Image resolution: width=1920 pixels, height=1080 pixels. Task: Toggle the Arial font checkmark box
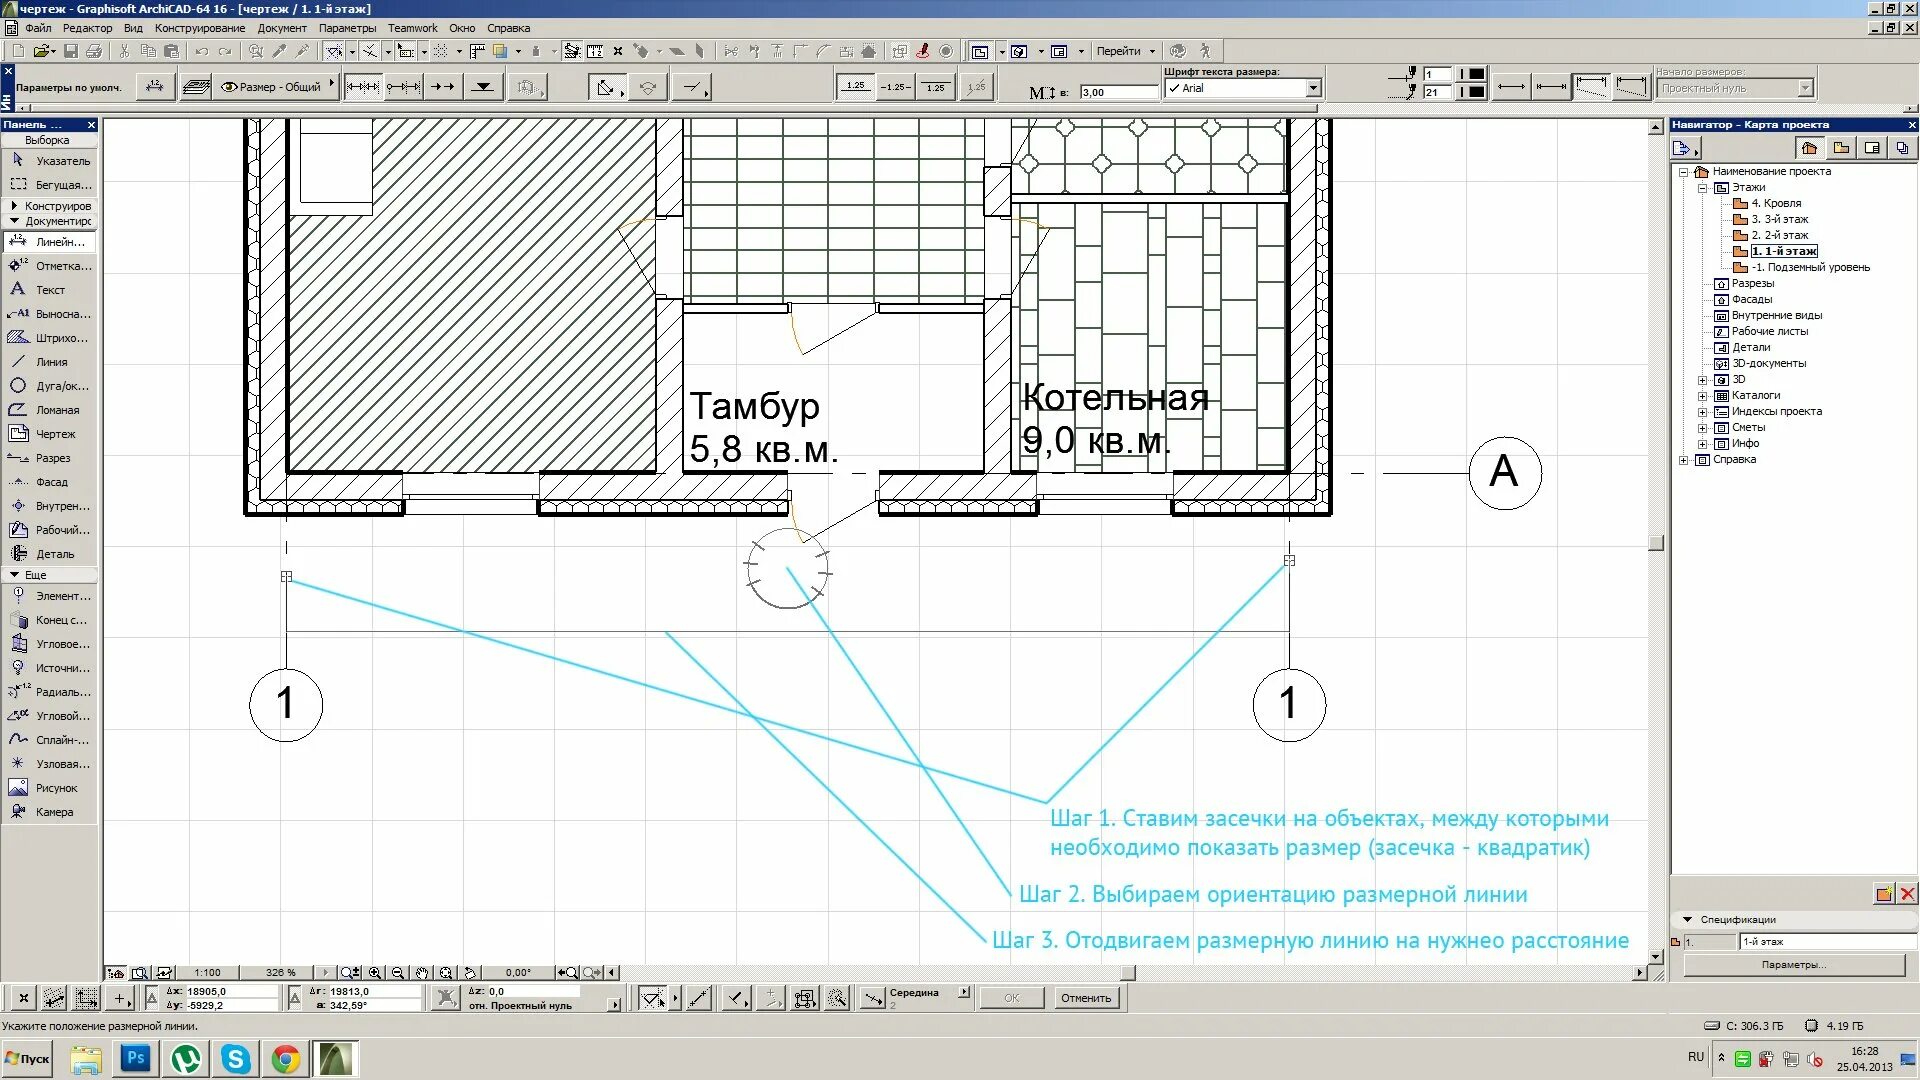tap(1174, 88)
